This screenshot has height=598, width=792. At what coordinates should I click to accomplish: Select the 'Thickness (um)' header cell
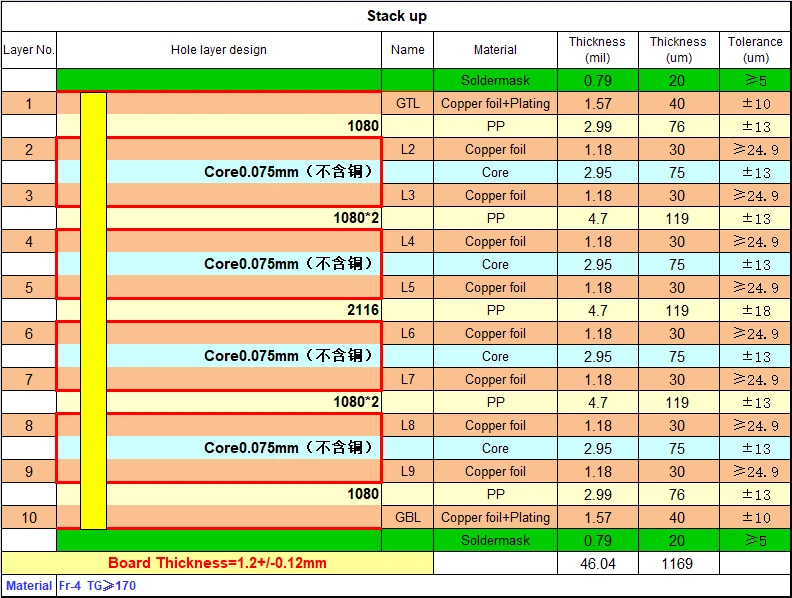pyautogui.click(x=678, y=50)
